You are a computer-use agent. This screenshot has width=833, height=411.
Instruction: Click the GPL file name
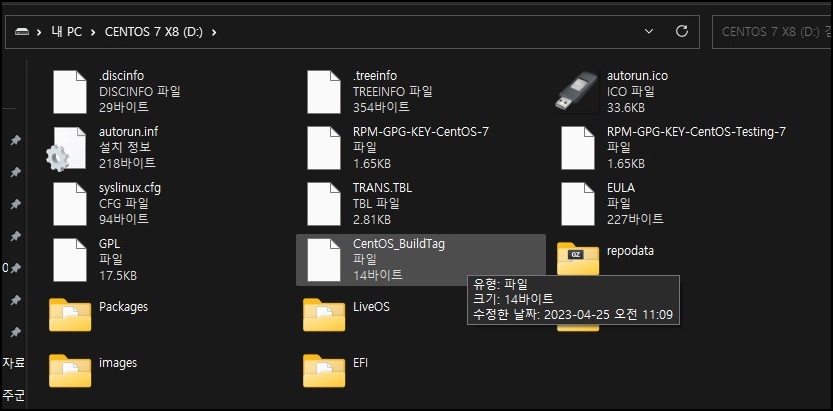[109, 244]
